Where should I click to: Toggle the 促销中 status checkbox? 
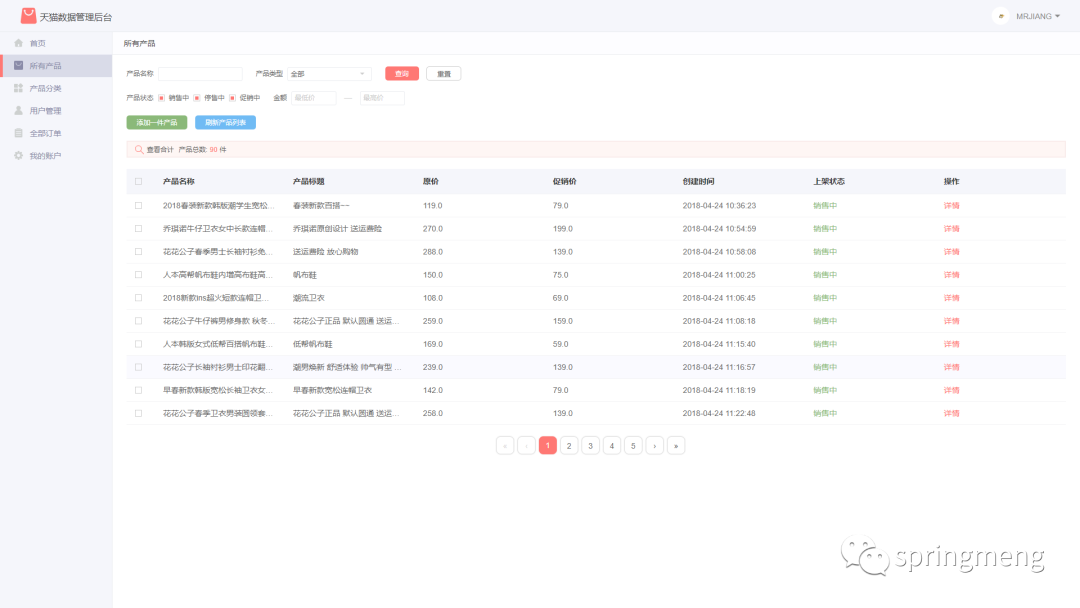pos(233,98)
